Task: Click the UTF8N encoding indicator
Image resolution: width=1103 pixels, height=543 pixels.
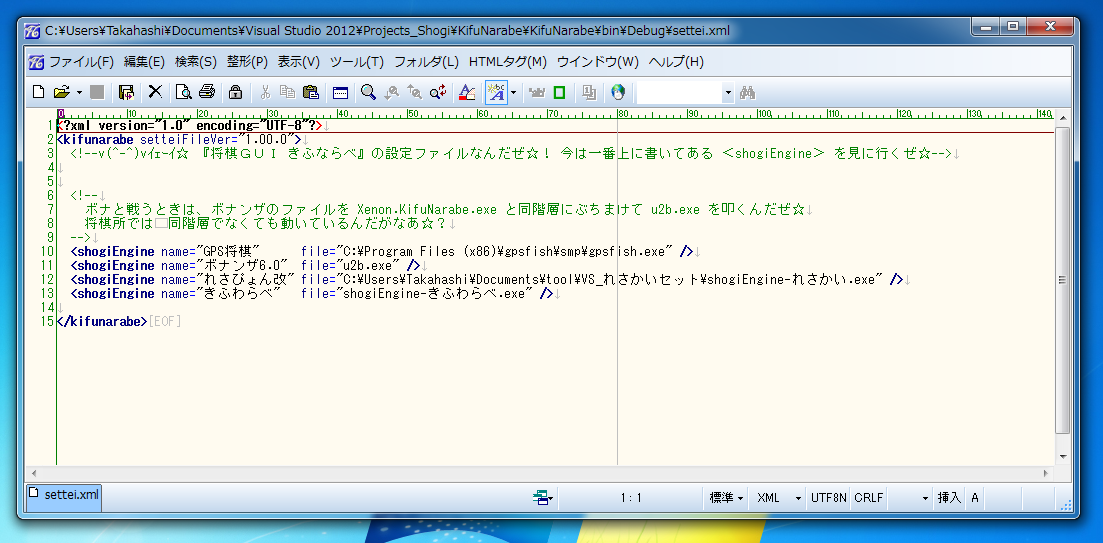Action: (829, 498)
